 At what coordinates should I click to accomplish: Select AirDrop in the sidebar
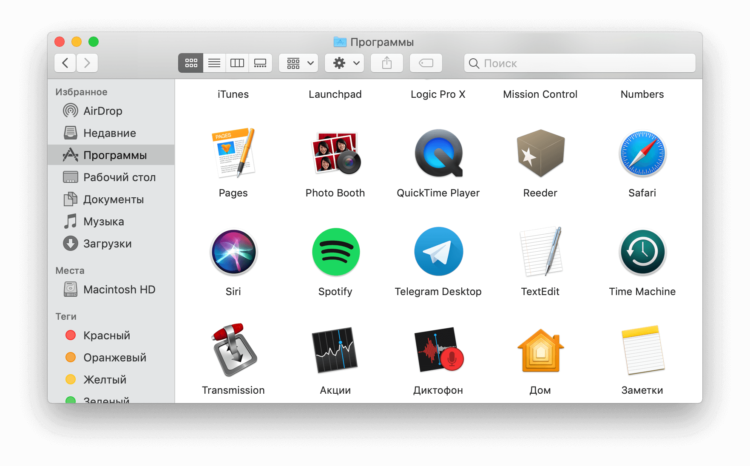pos(111,111)
